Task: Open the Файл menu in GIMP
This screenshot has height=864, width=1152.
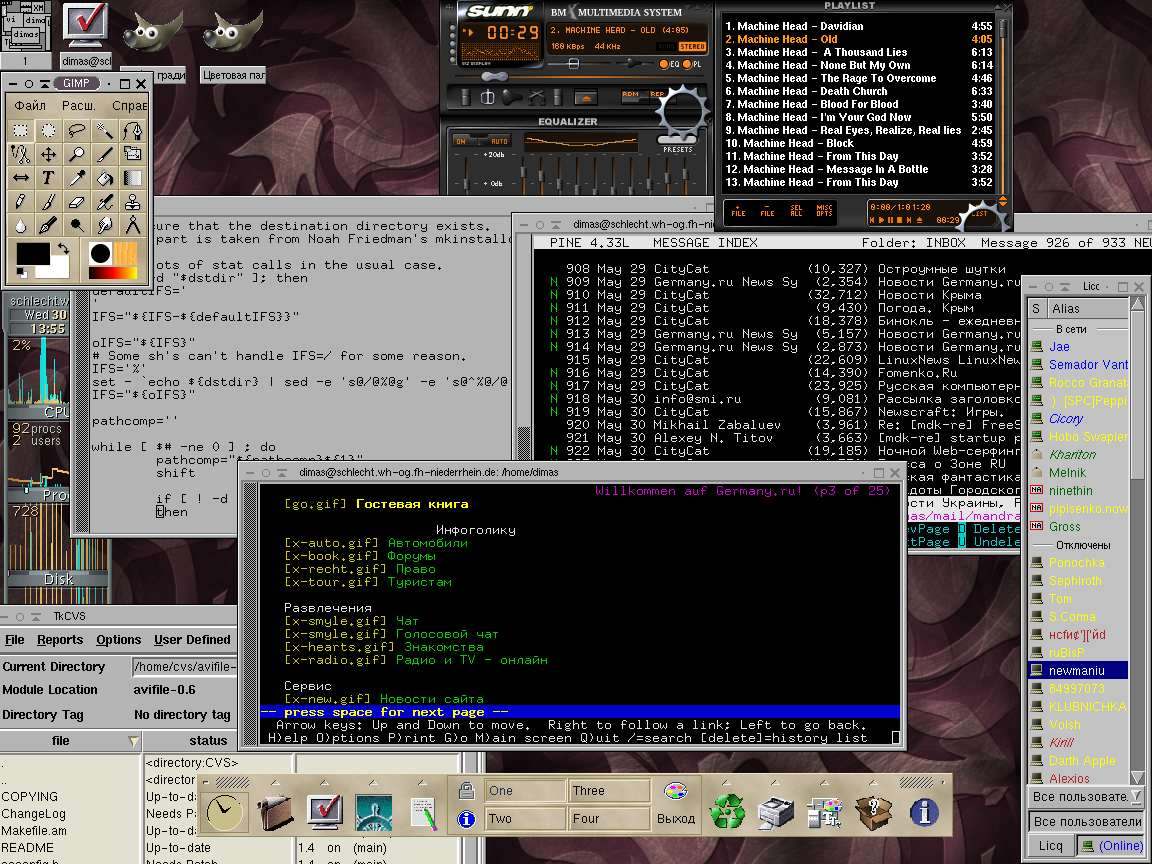Action: coord(30,106)
